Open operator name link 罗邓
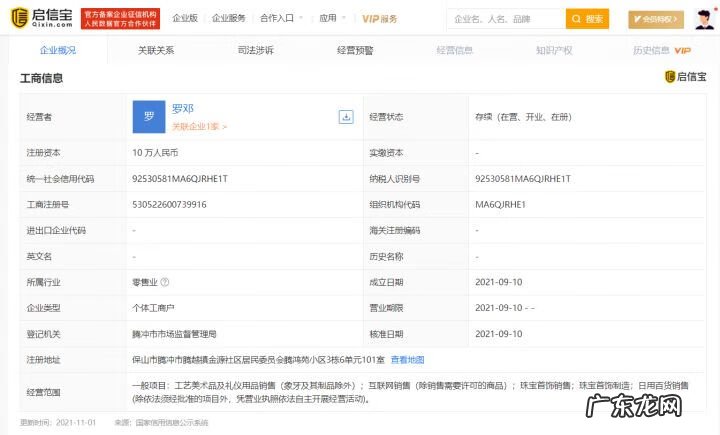720x435 pixels. pos(183,109)
